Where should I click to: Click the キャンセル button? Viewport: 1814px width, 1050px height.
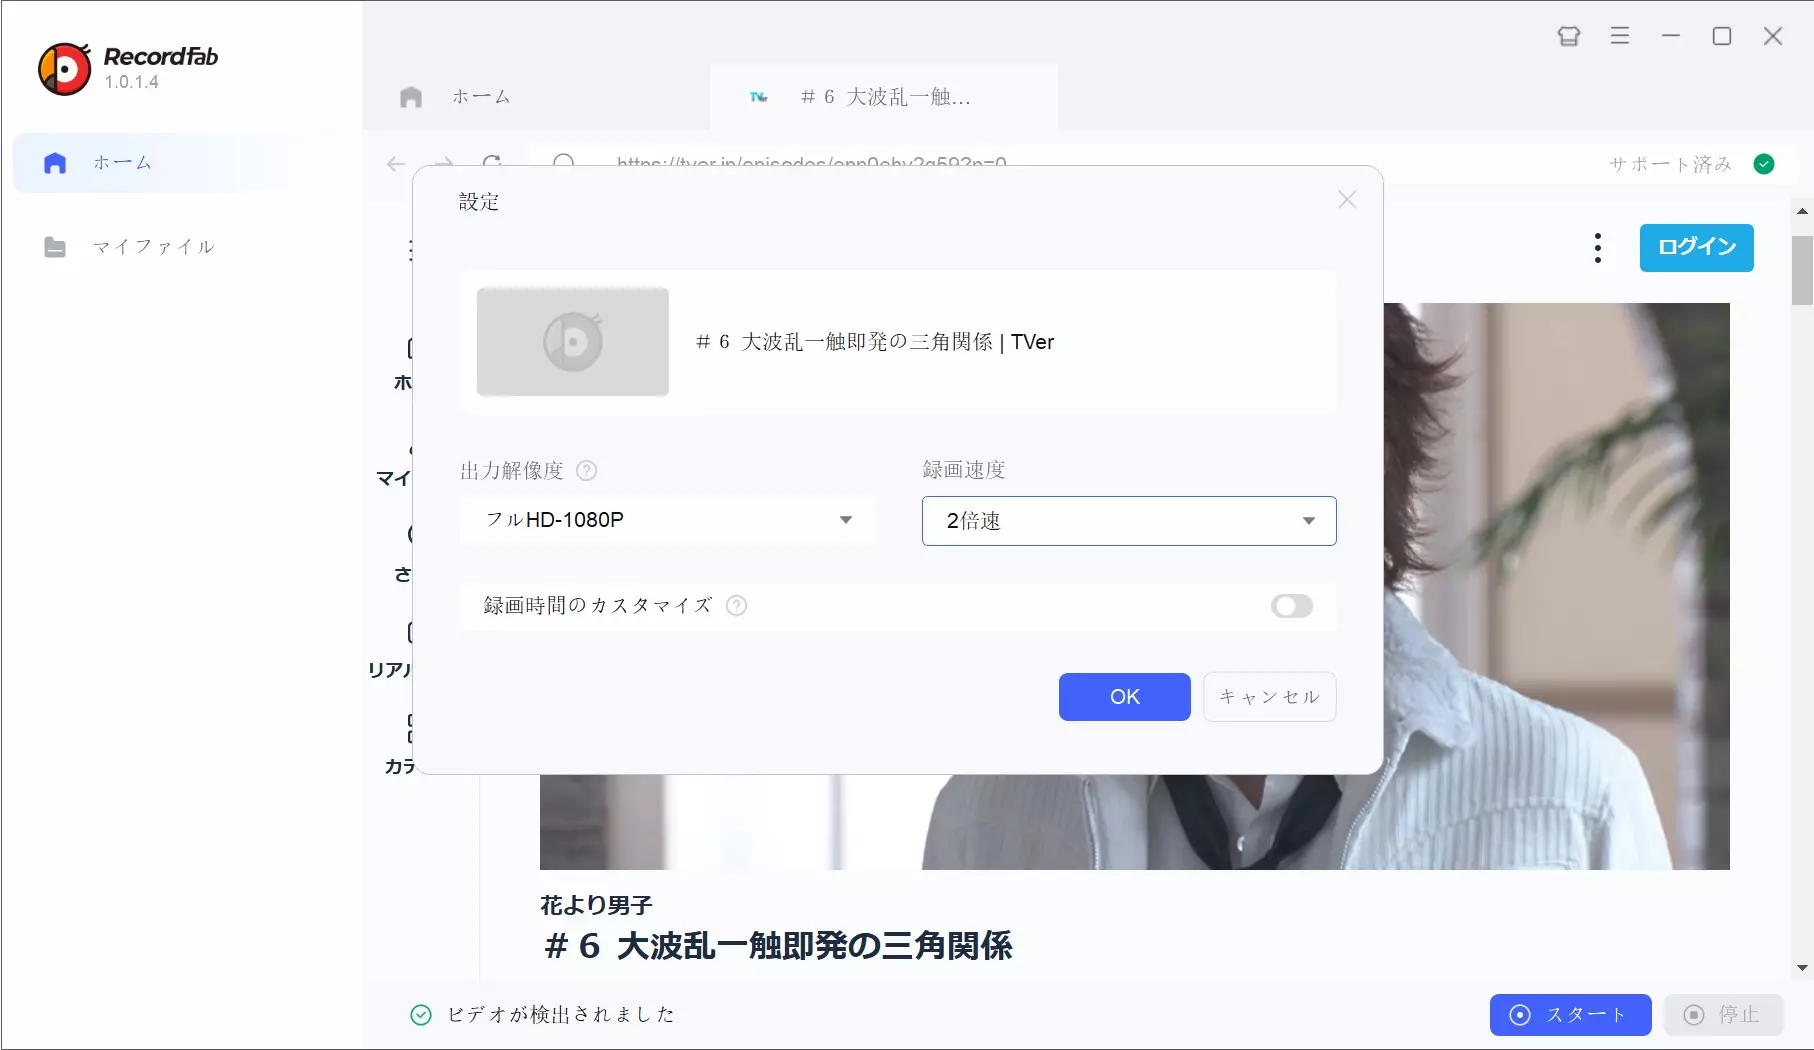point(1270,697)
